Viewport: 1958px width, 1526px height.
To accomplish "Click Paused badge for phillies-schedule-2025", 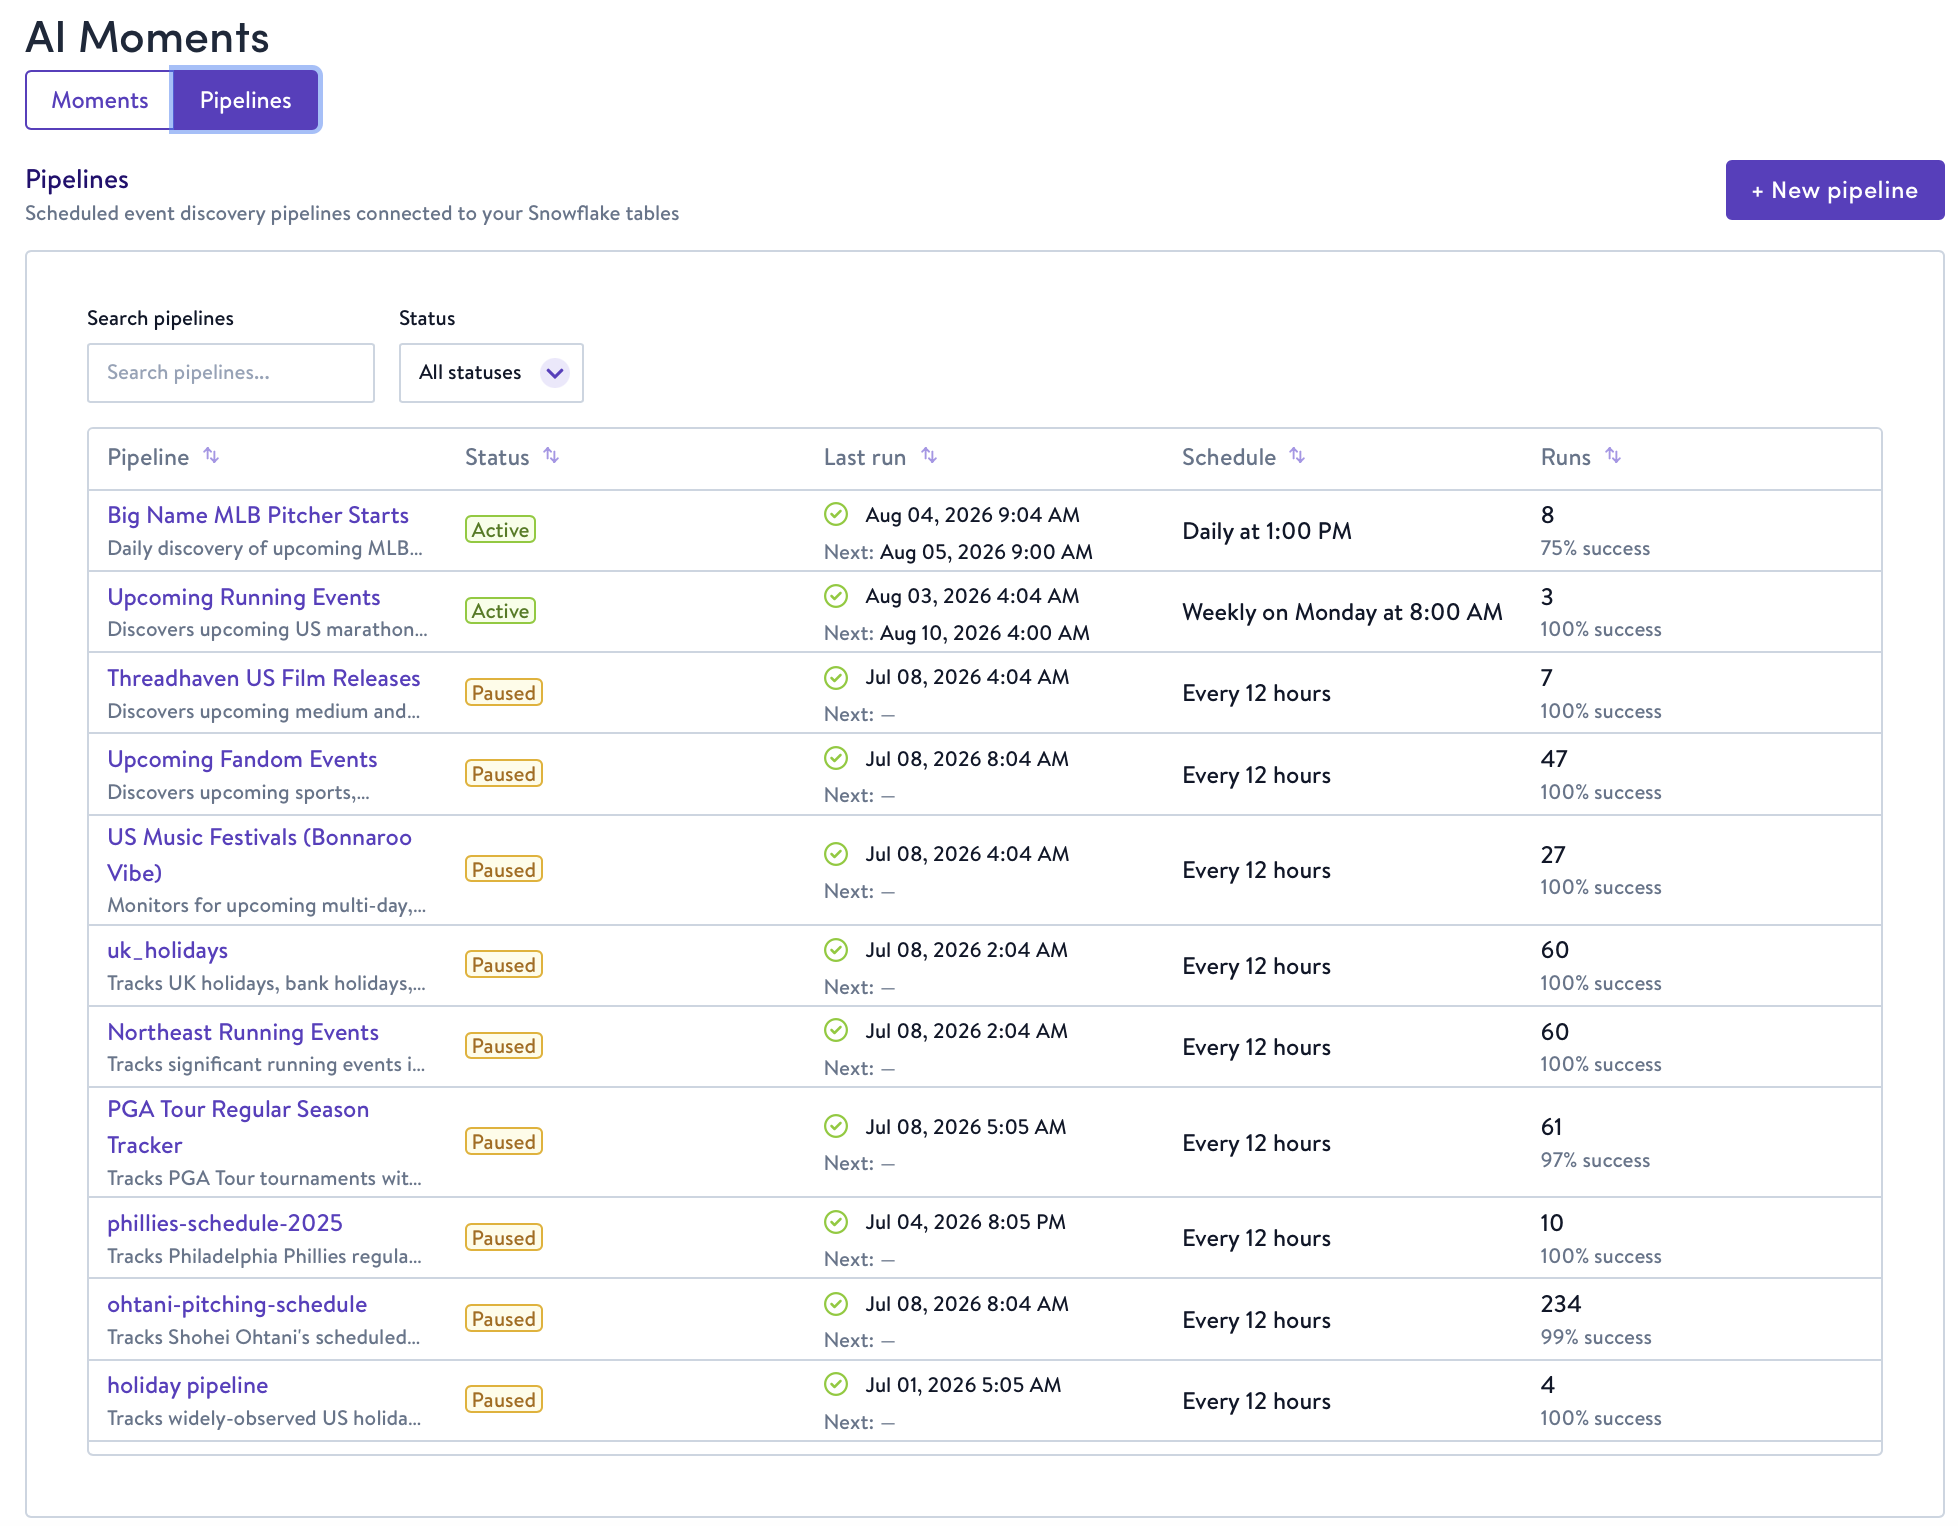I will [504, 1238].
